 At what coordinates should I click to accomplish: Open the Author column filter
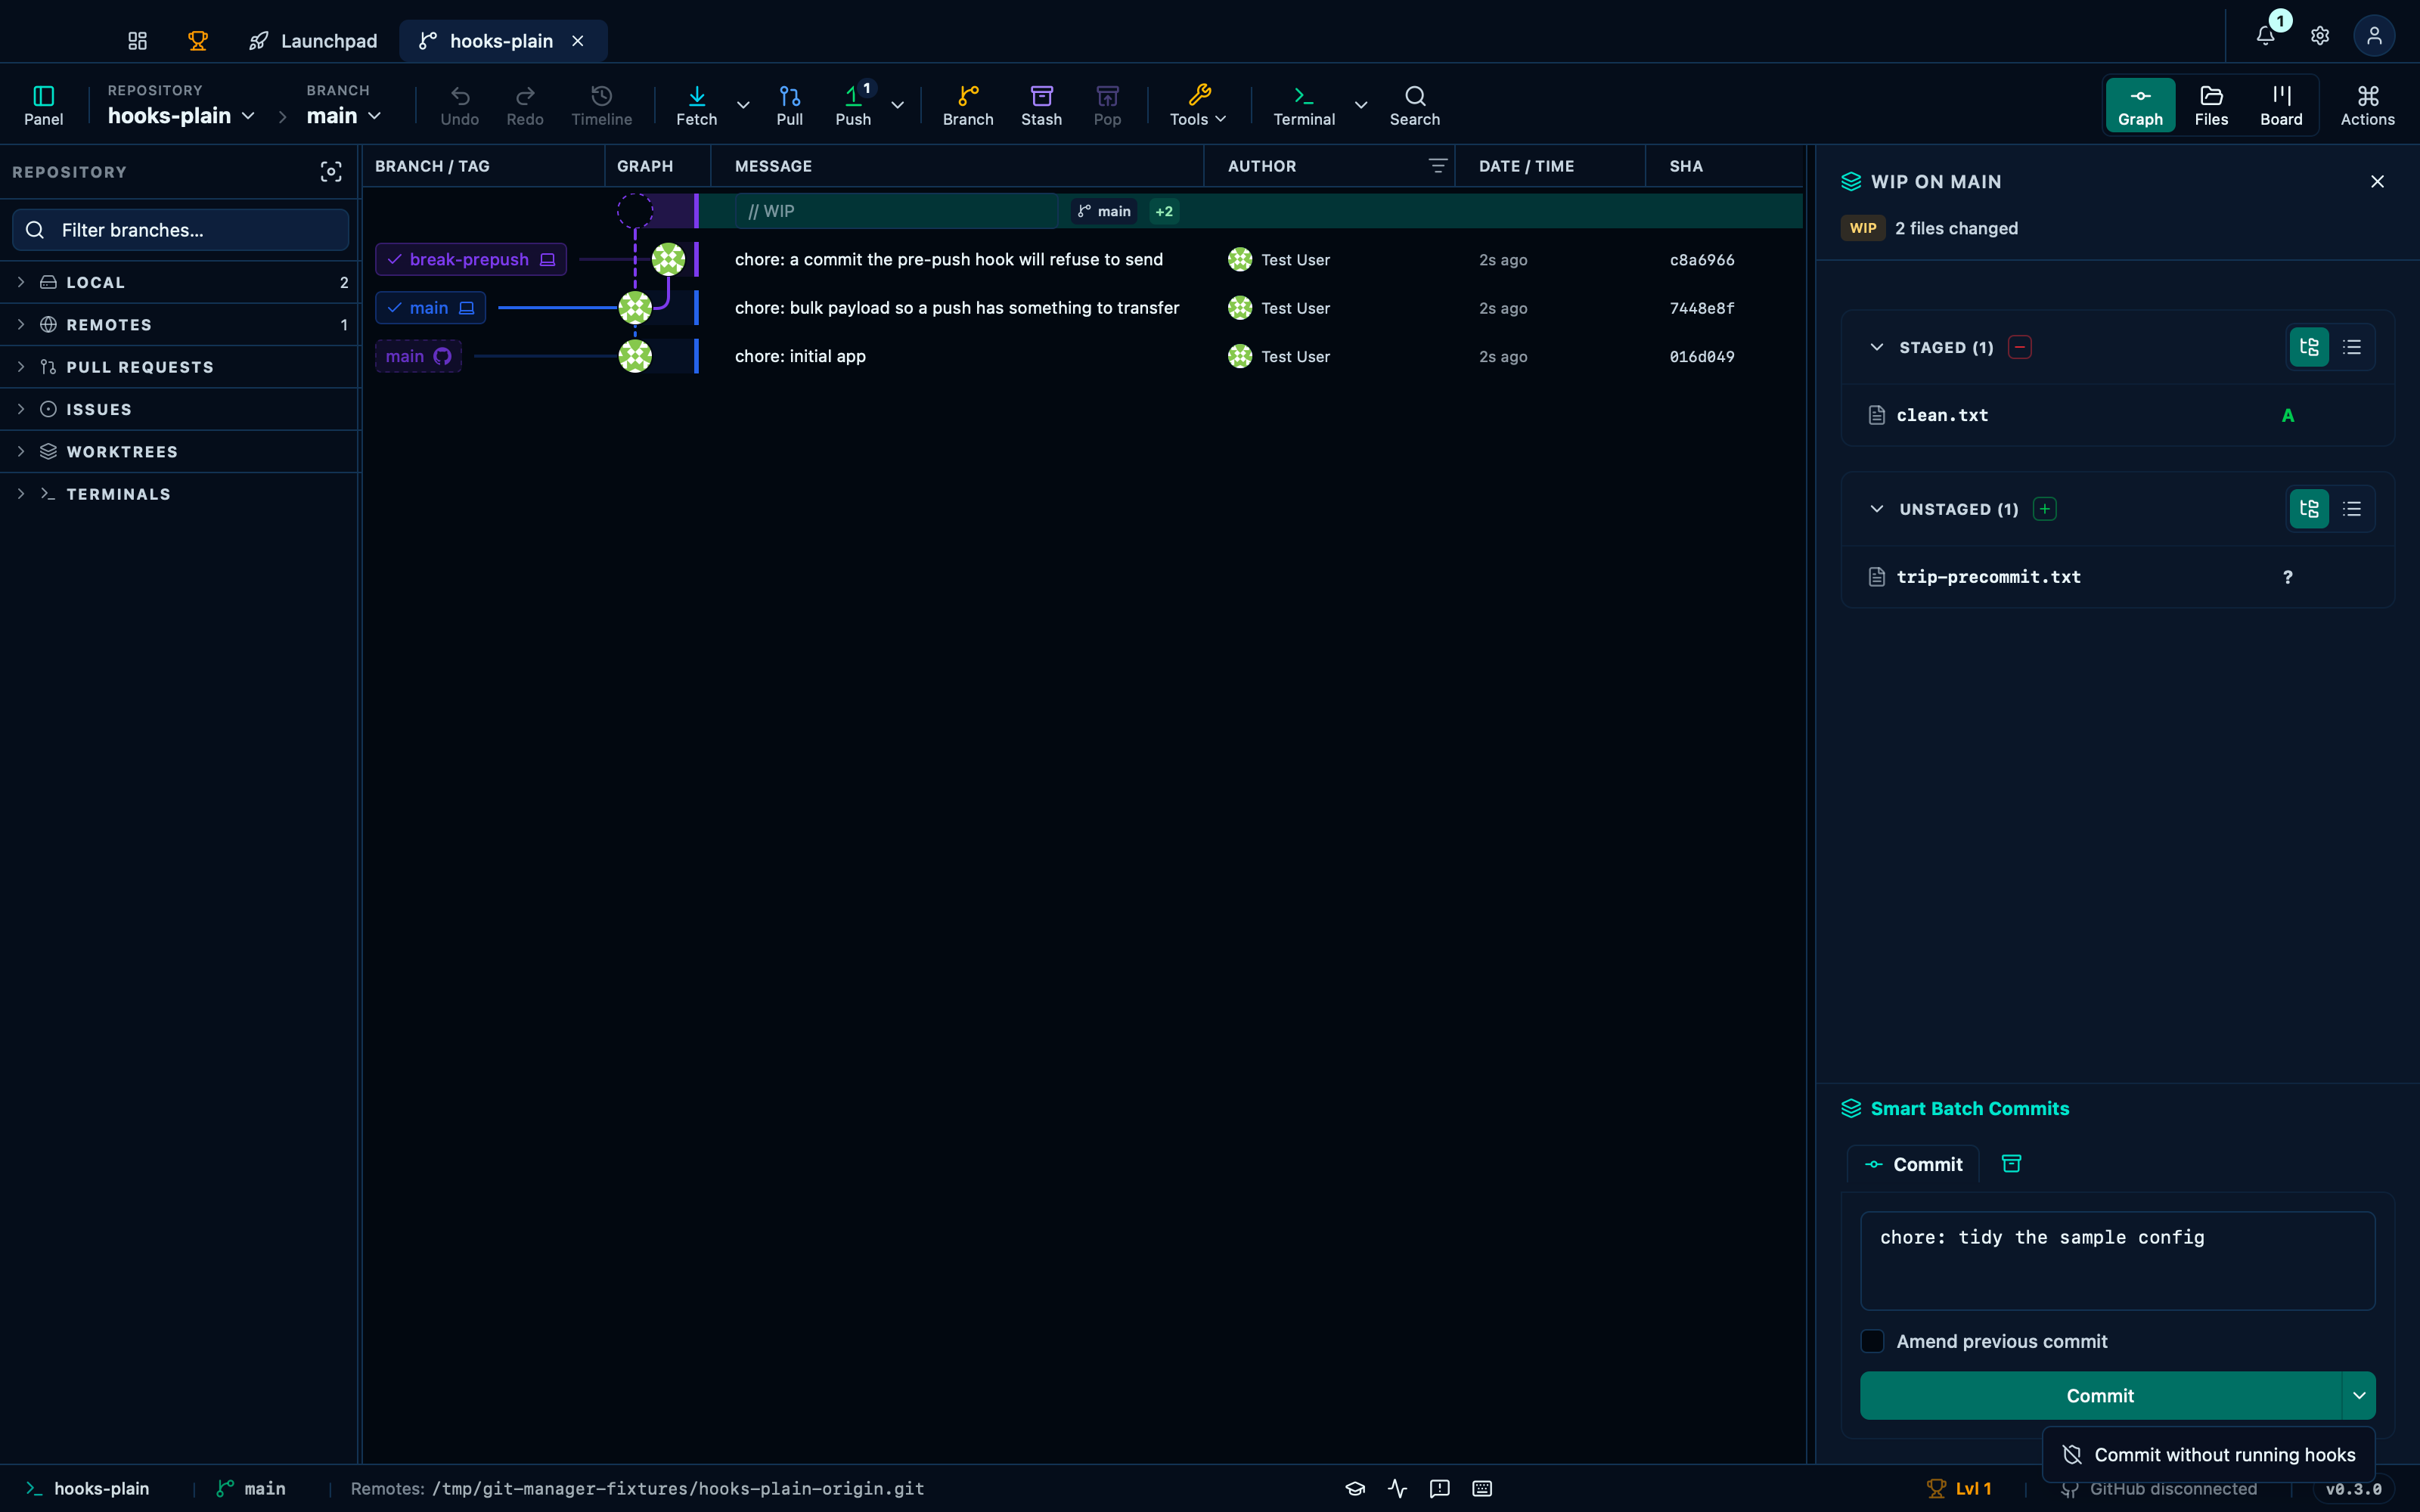(1437, 166)
